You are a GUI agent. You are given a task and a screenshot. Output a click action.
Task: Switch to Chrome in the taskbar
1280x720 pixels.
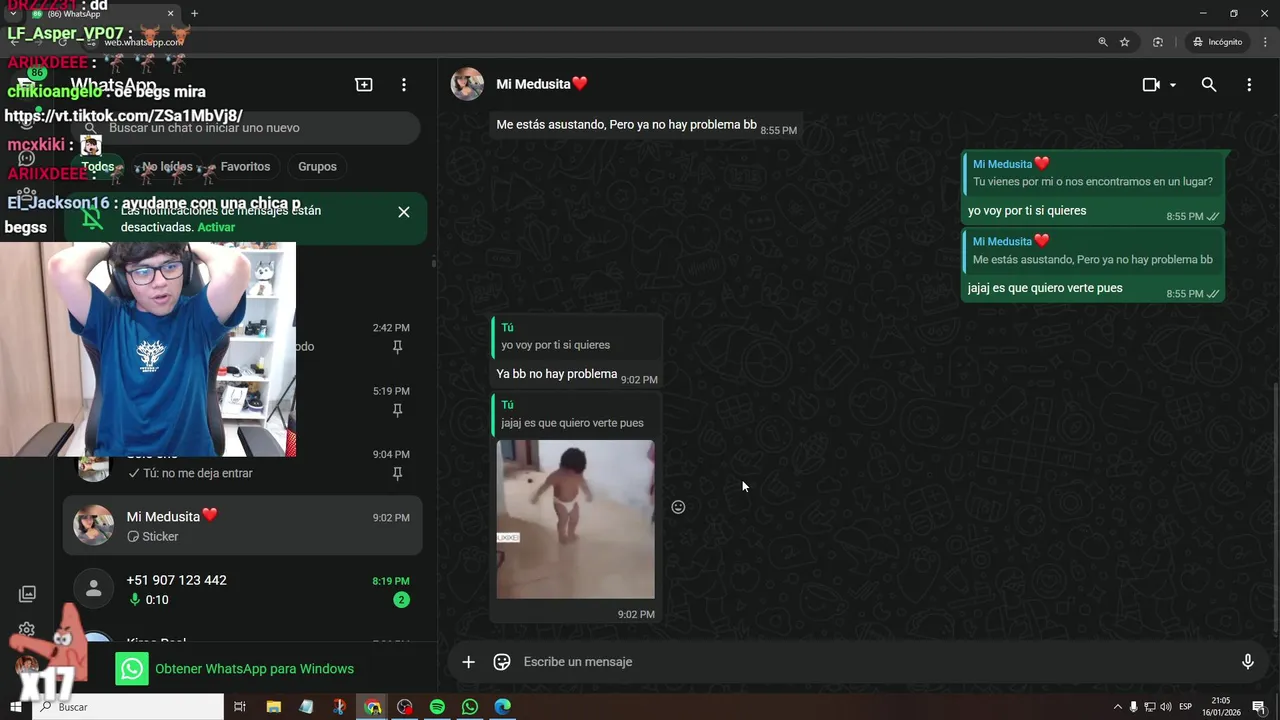point(372,707)
